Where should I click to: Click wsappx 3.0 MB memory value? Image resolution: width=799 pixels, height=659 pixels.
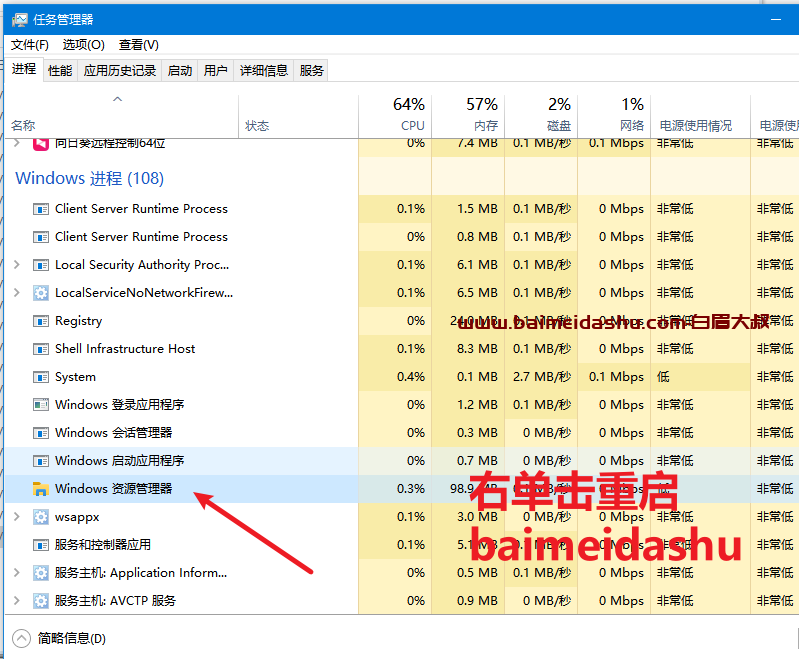[477, 517]
